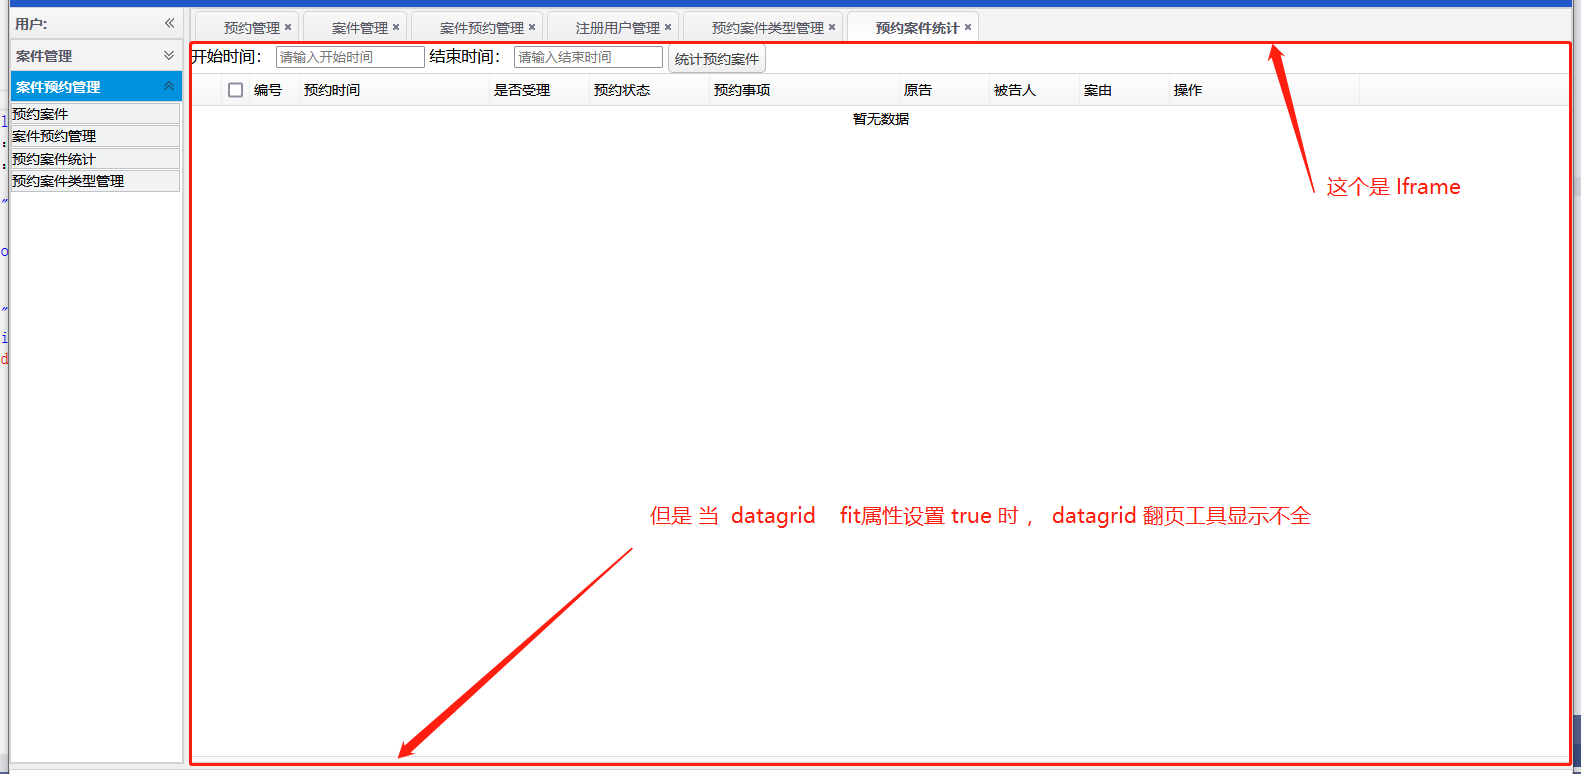Image resolution: width=1581 pixels, height=774 pixels.
Task: Focus the 结束时间 input field
Action: coord(588,57)
